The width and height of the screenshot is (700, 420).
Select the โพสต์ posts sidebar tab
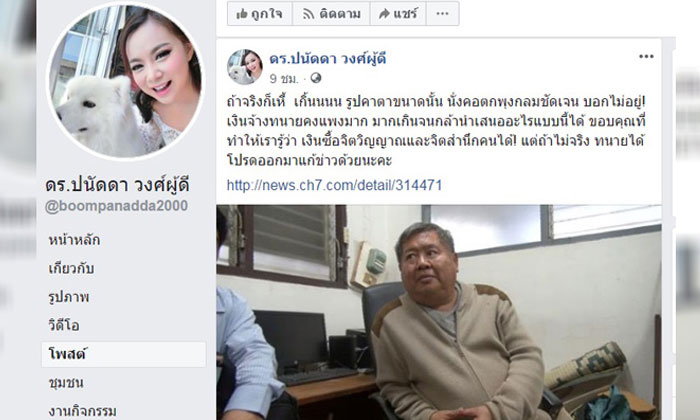tap(124, 354)
